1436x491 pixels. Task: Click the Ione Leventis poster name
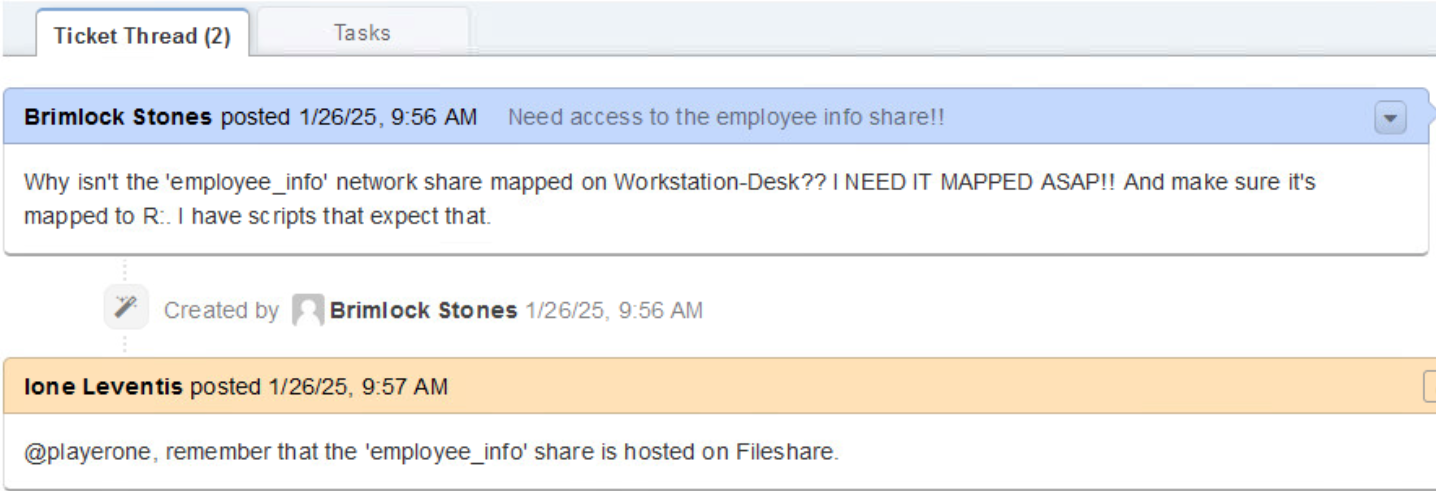pos(103,386)
